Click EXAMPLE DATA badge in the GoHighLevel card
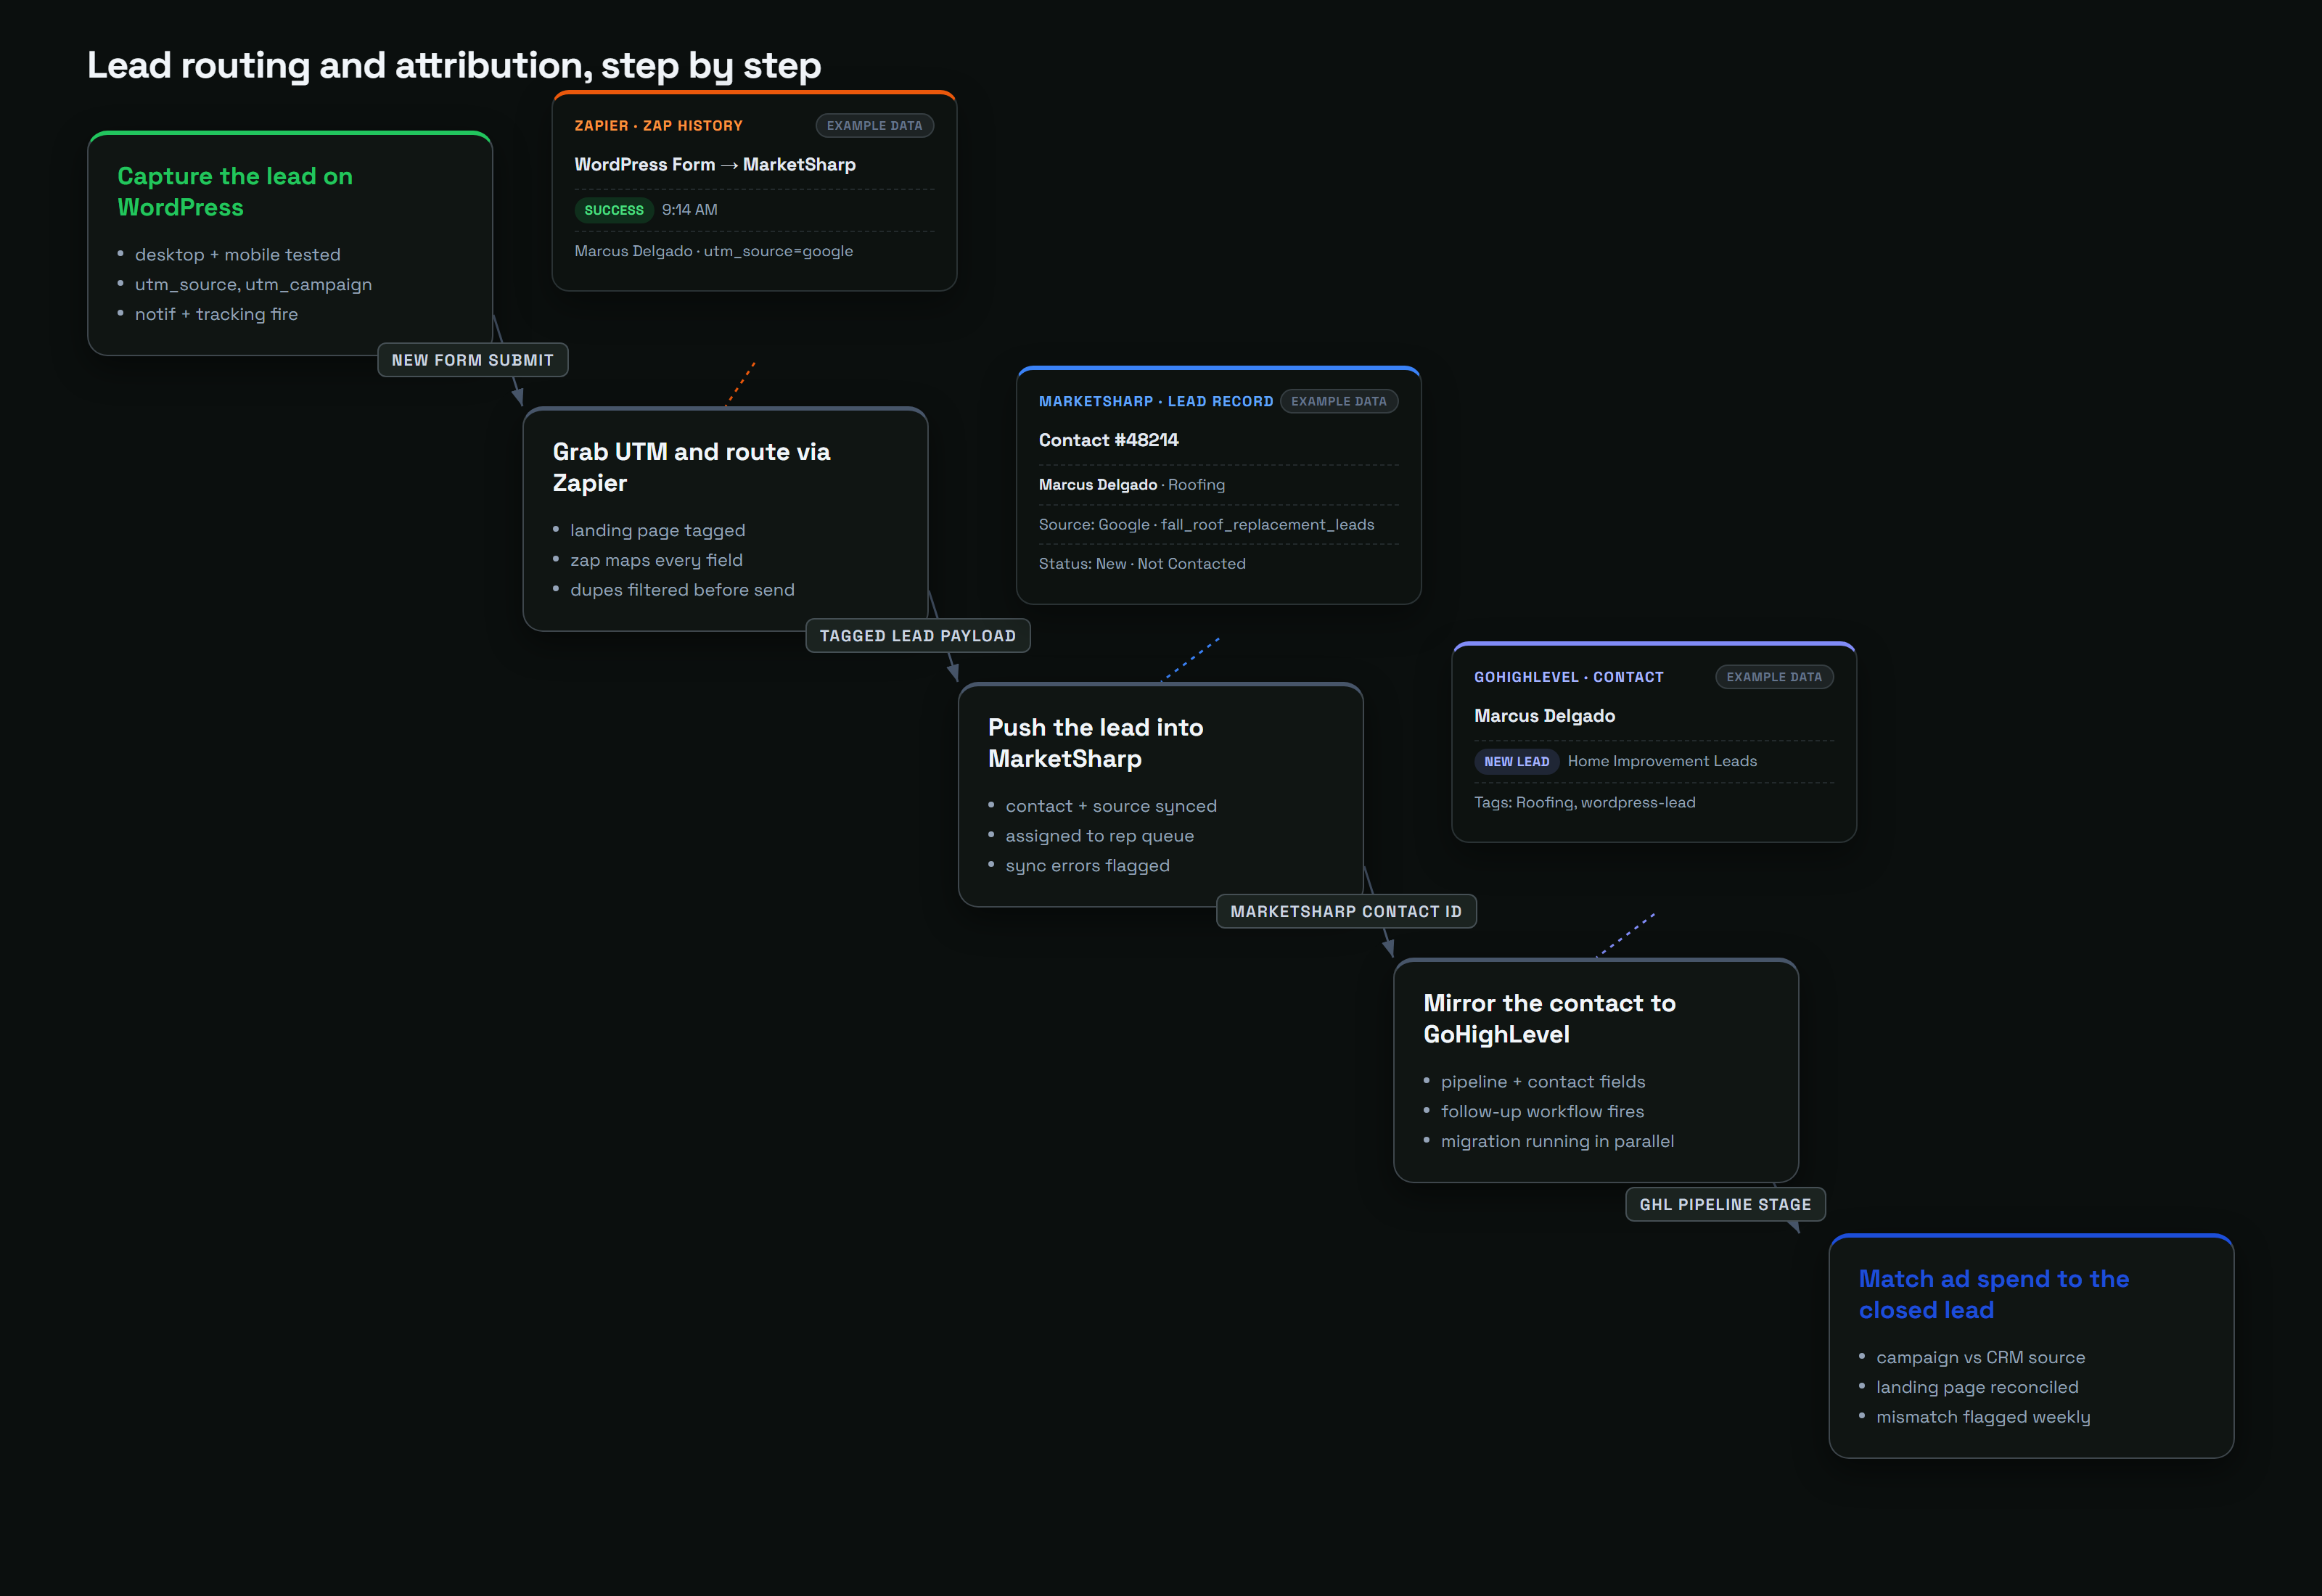2322x1596 pixels. tap(1774, 678)
